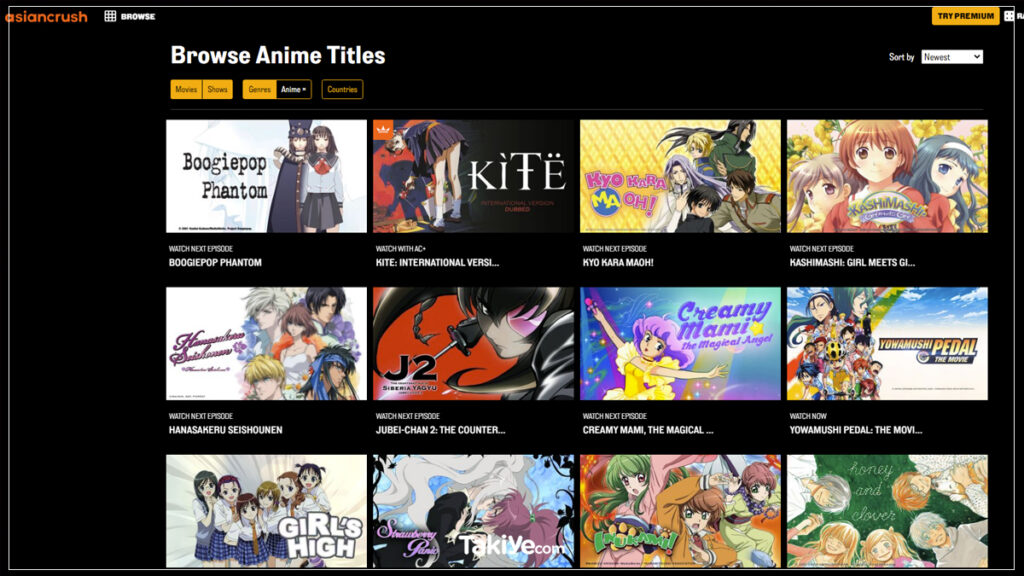Click Watch Next Episode above Hanasakeru Seishounen

pos(200,416)
